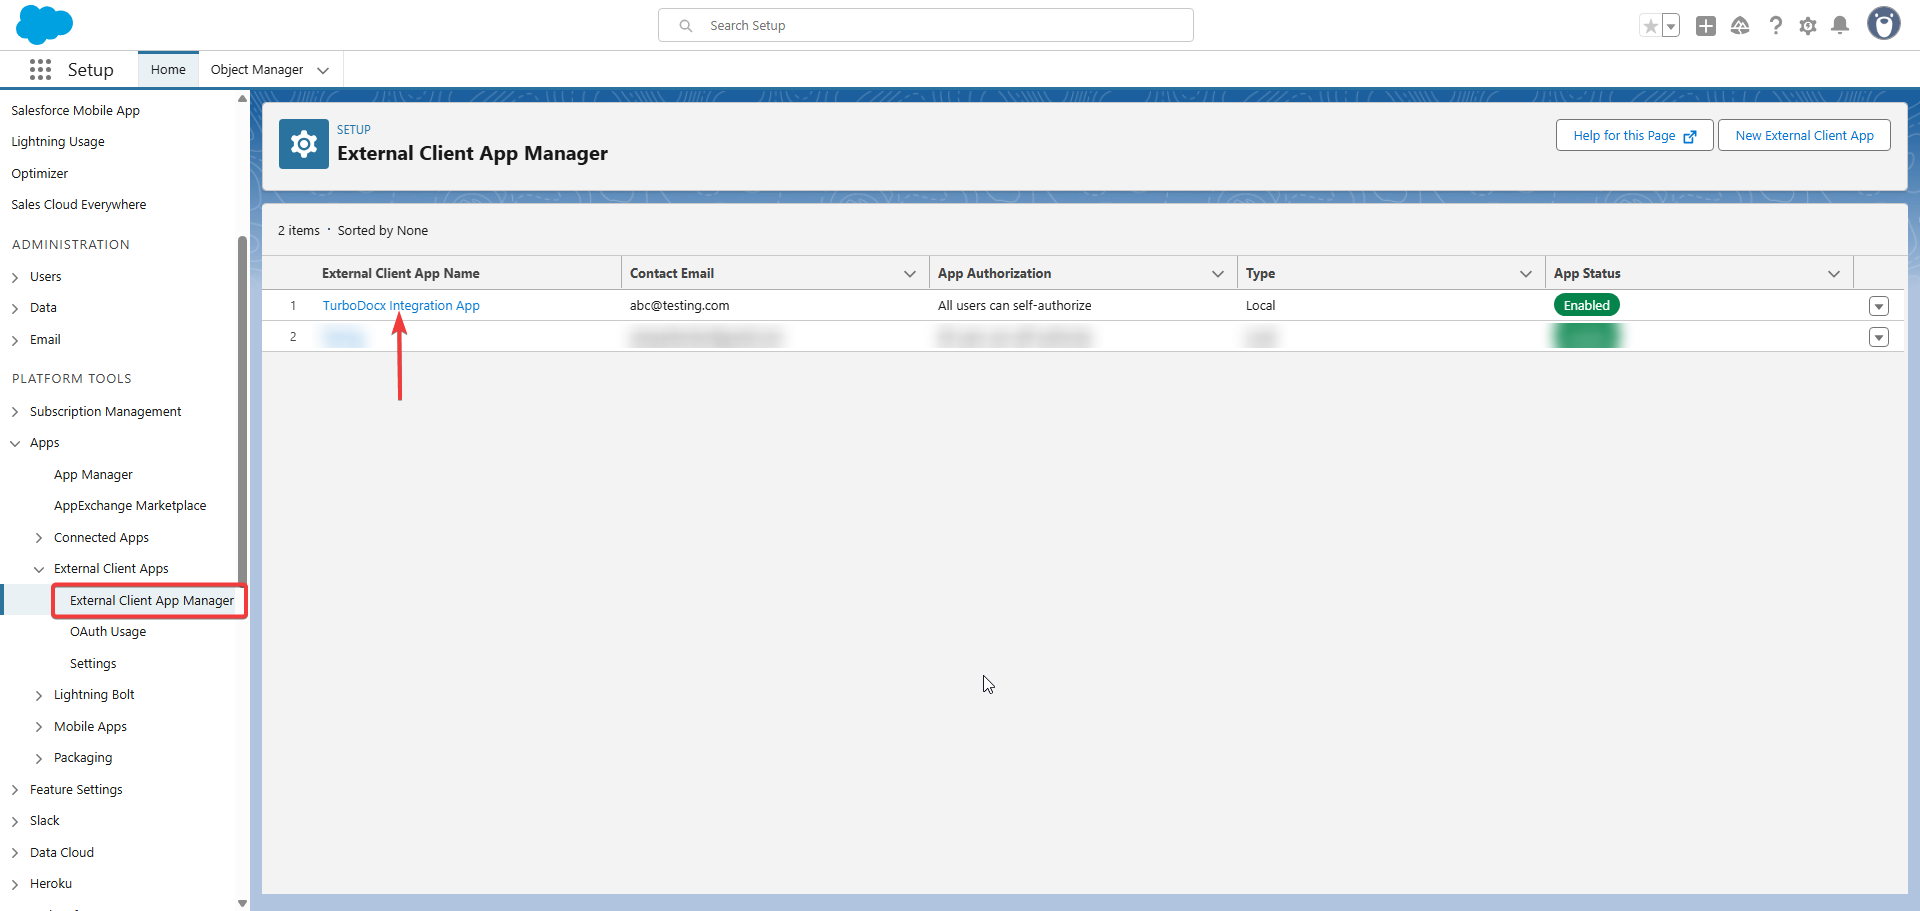Viewport: 1920px width, 911px height.
Task: Click the 'All users can self-authorize' cell
Action: point(1015,305)
